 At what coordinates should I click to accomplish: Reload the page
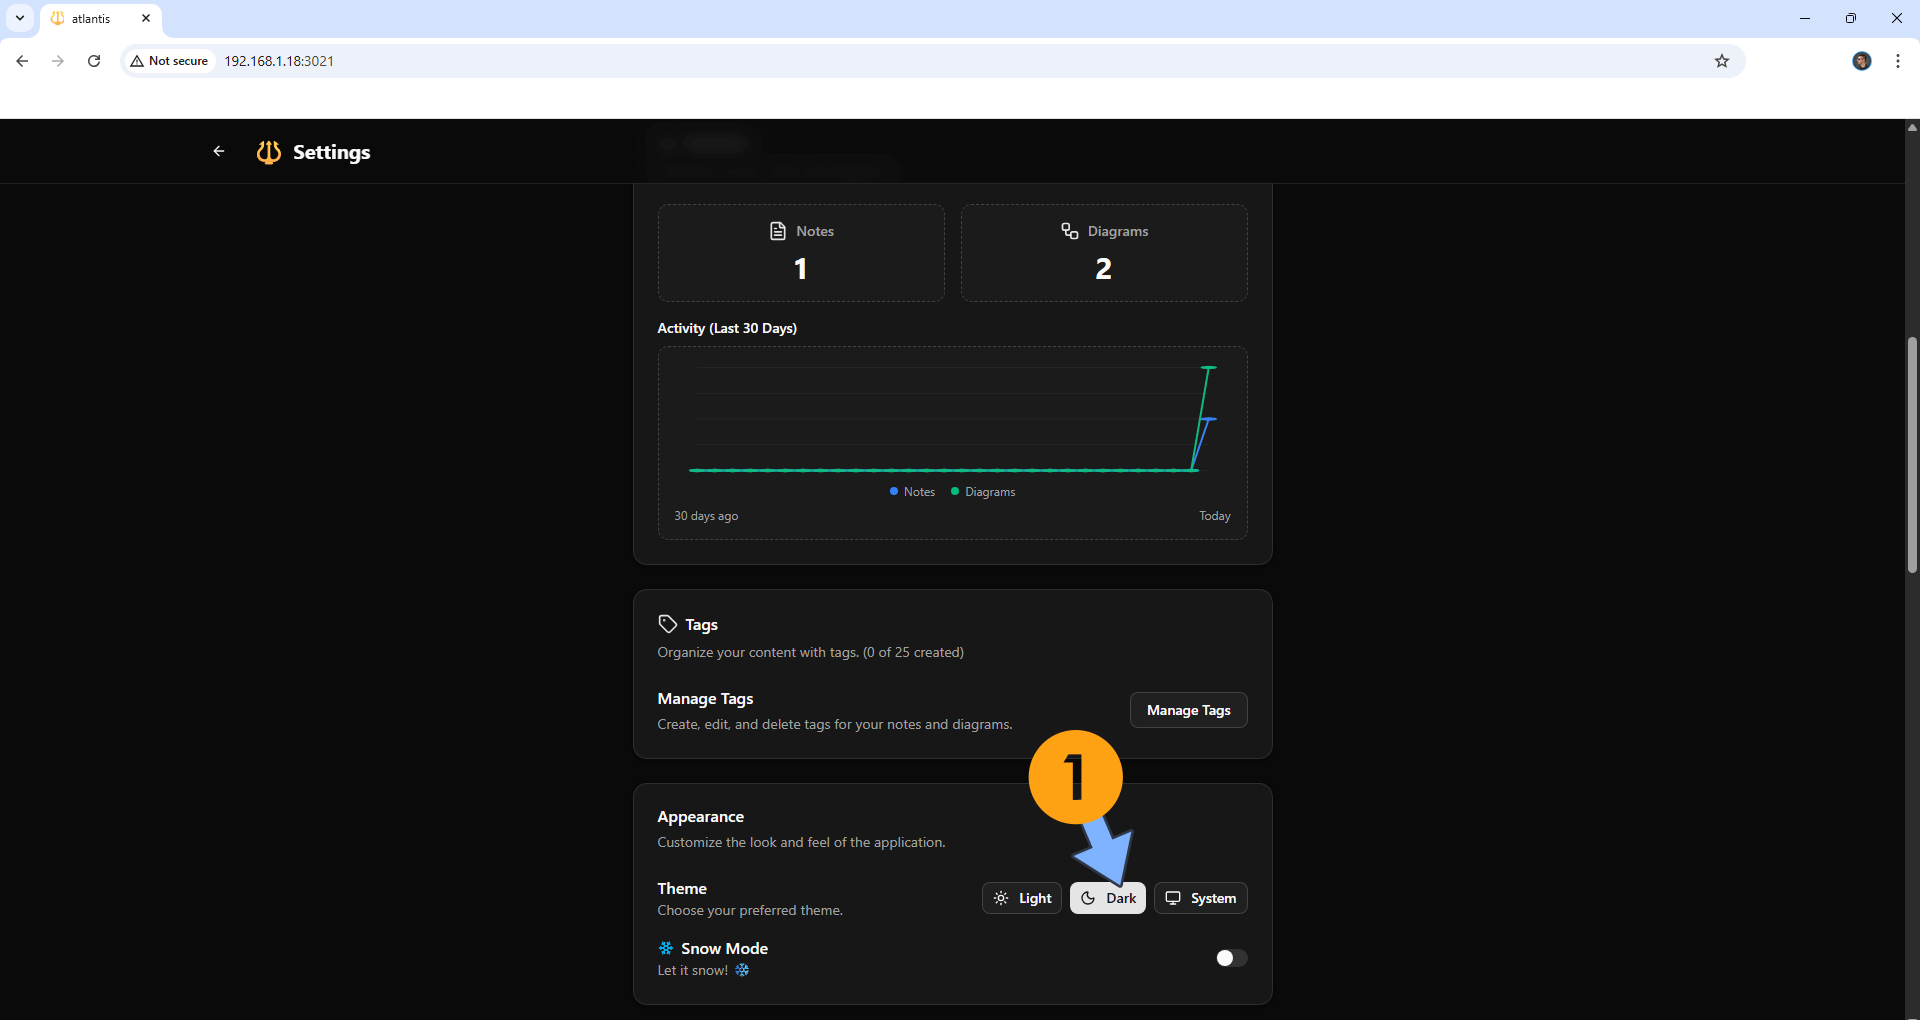click(x=93, y=61)
